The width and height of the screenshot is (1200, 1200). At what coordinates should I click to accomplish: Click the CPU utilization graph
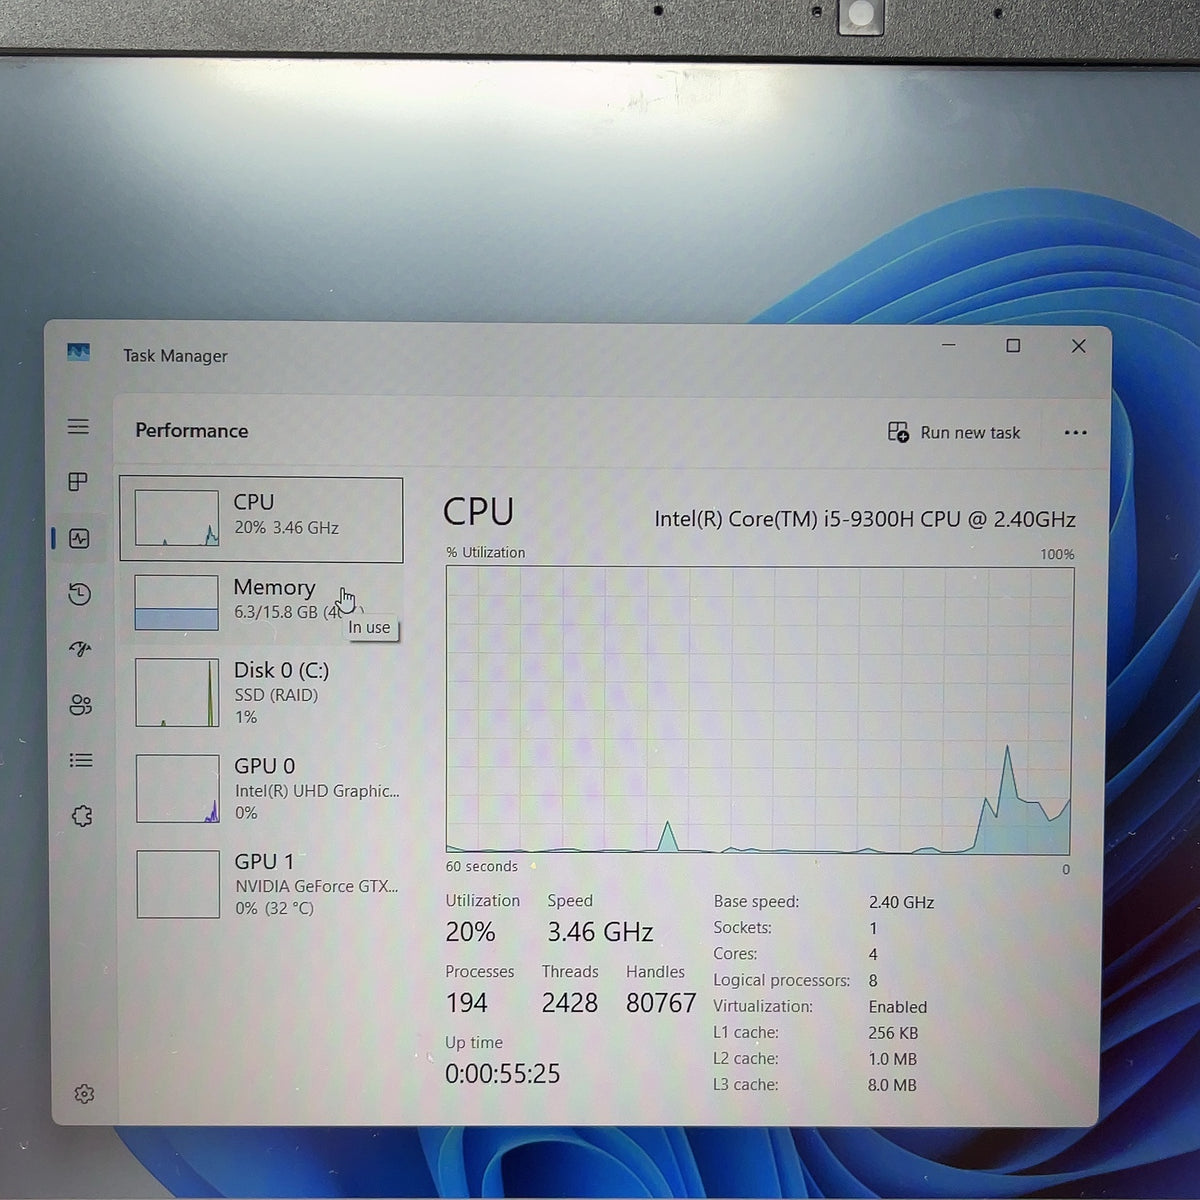point(759,710)
